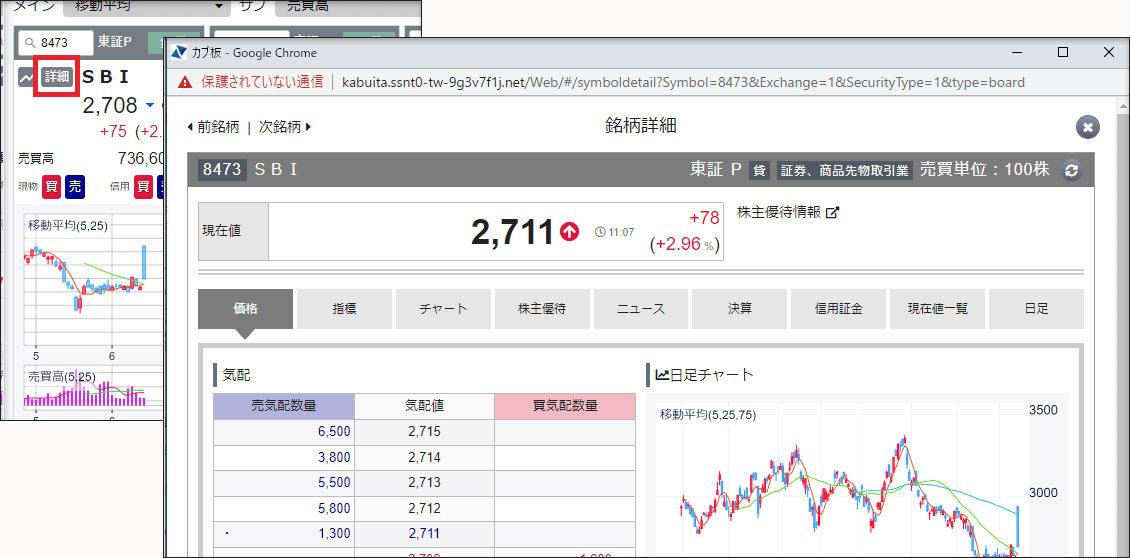1130x558 pixels.
Task: Go to 次銘柄 next symbol
Action: point(285,128)
